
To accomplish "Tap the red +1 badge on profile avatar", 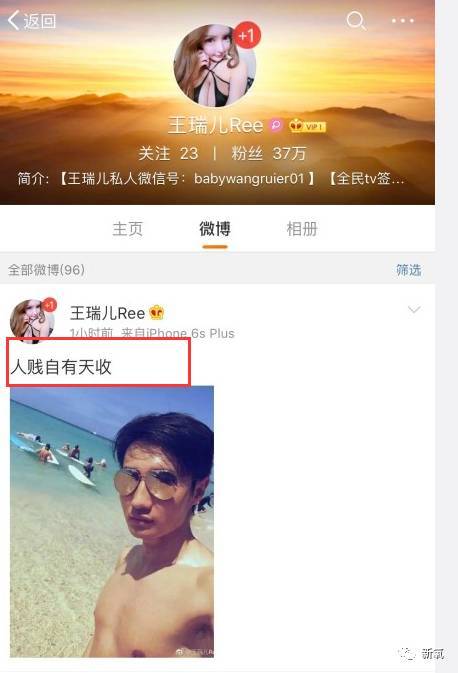I will click(247, 35).
